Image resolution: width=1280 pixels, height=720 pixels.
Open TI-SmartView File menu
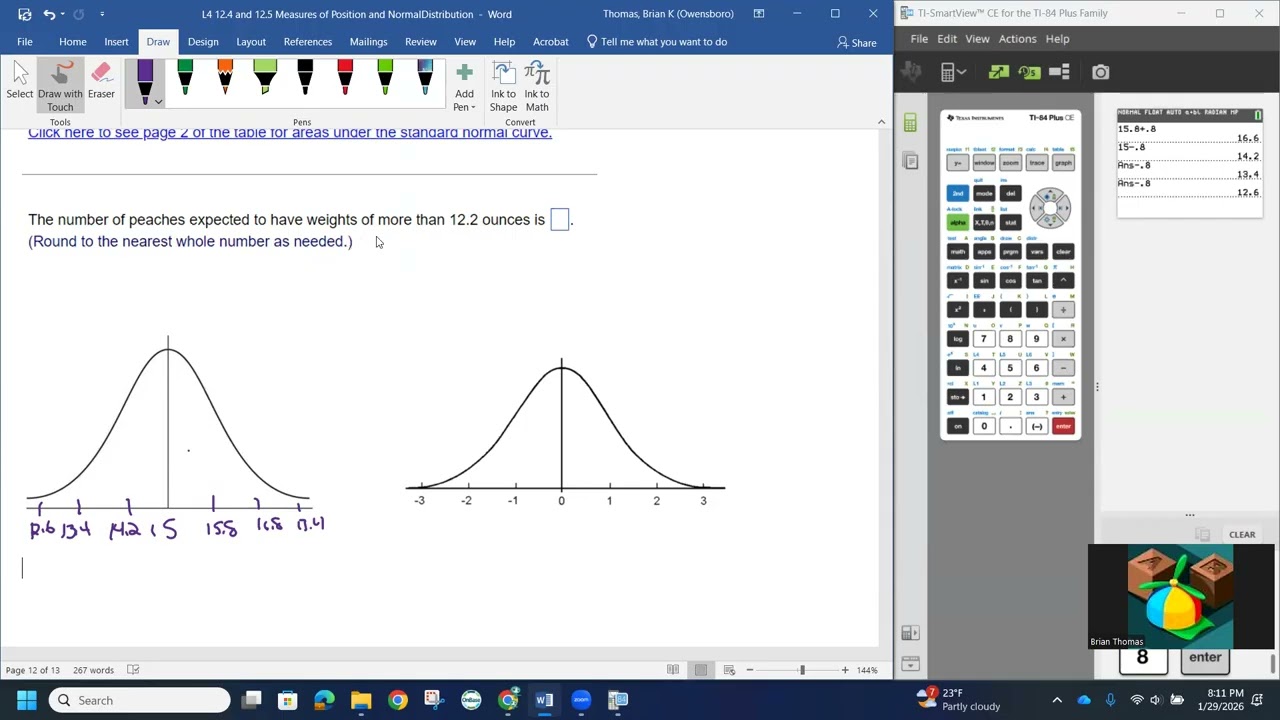pyautogui.click(x=919, y=39)
